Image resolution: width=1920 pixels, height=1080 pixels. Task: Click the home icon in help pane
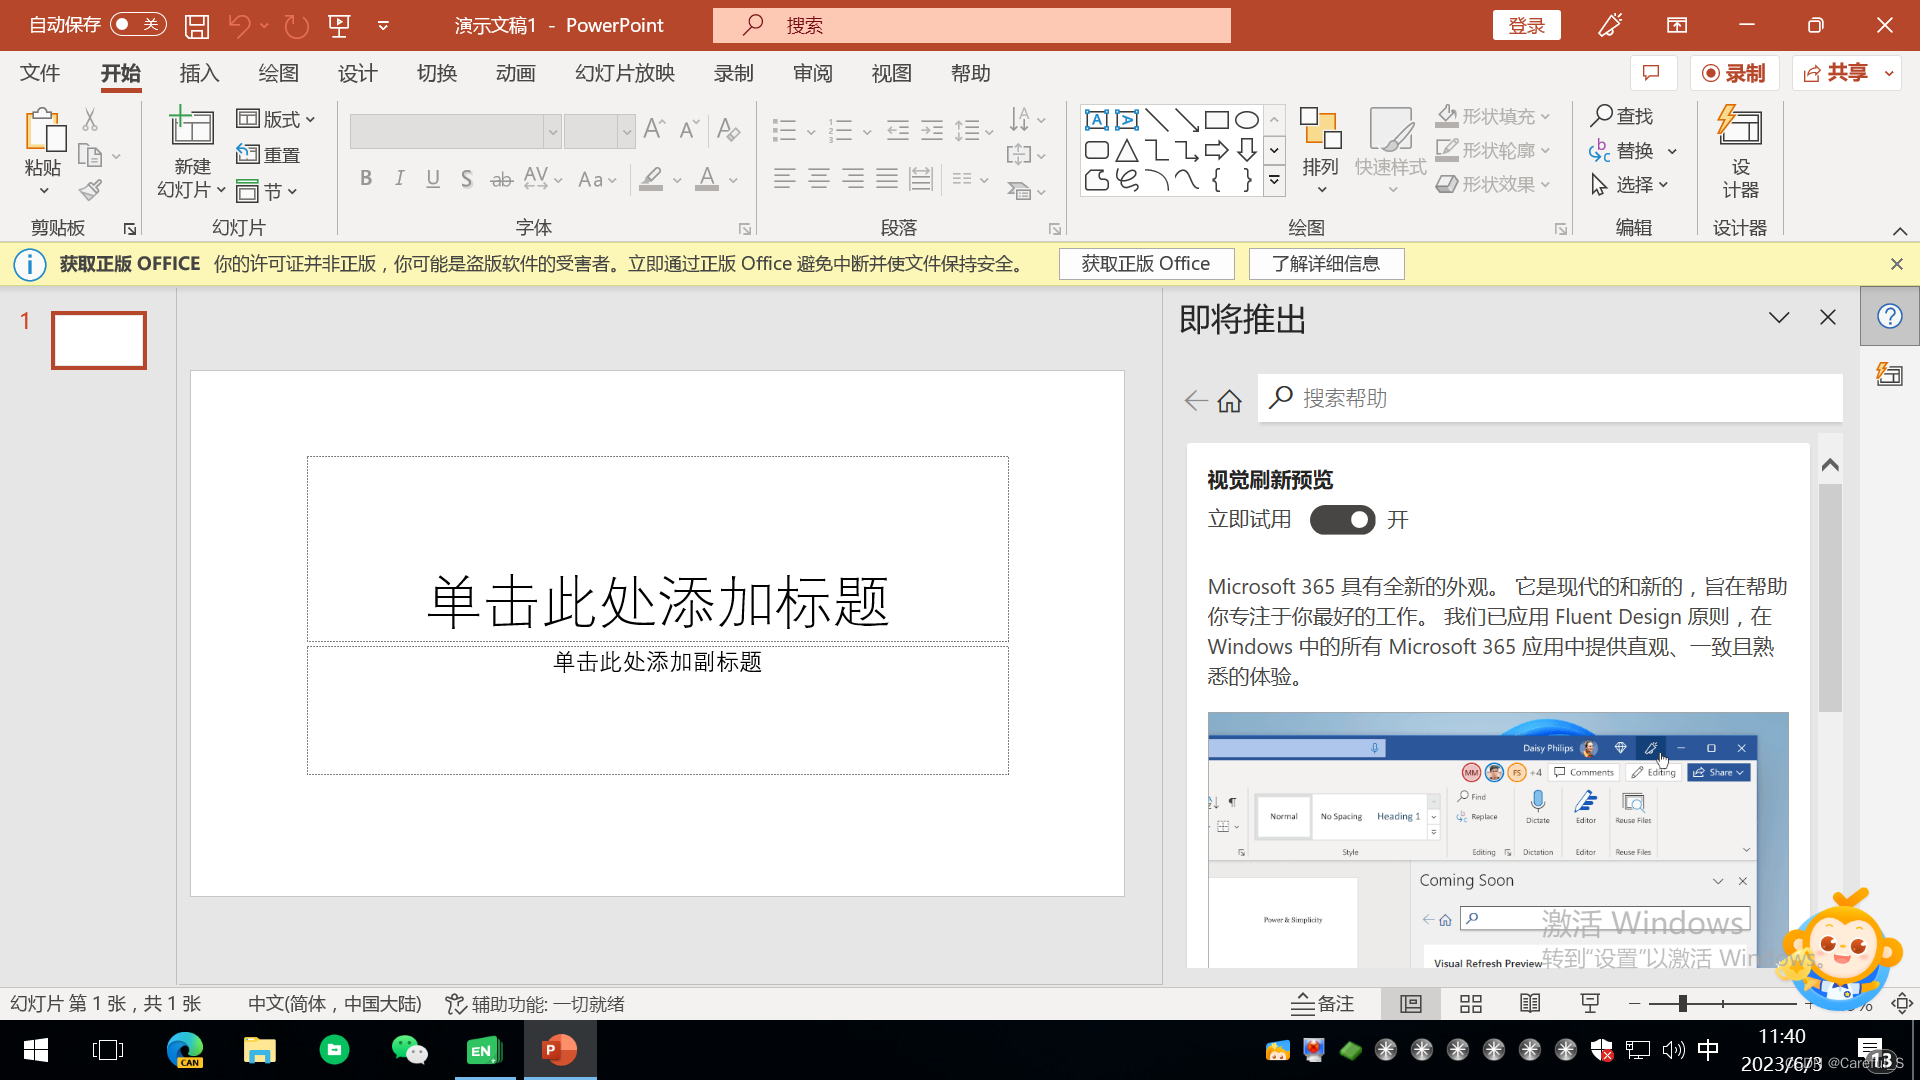click(x=1229, y=401)
